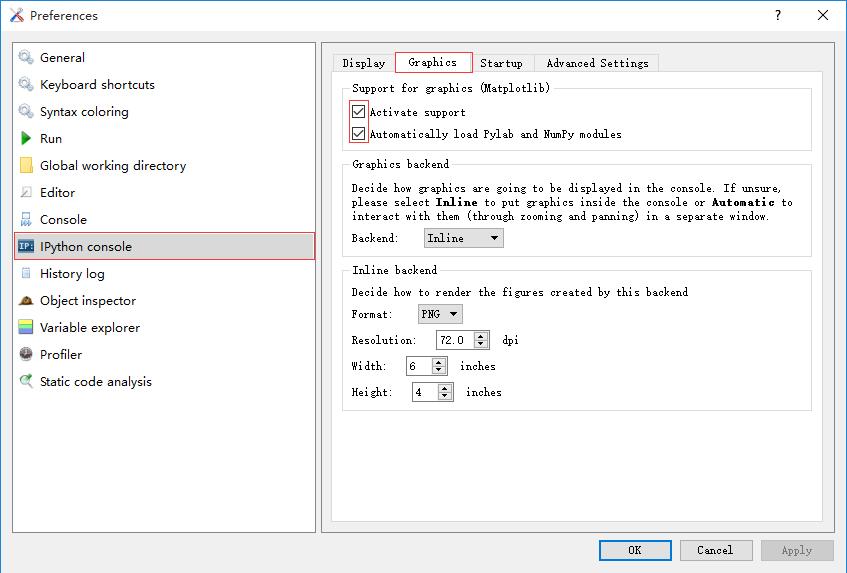Select Global working directory entry

(164, 165)
